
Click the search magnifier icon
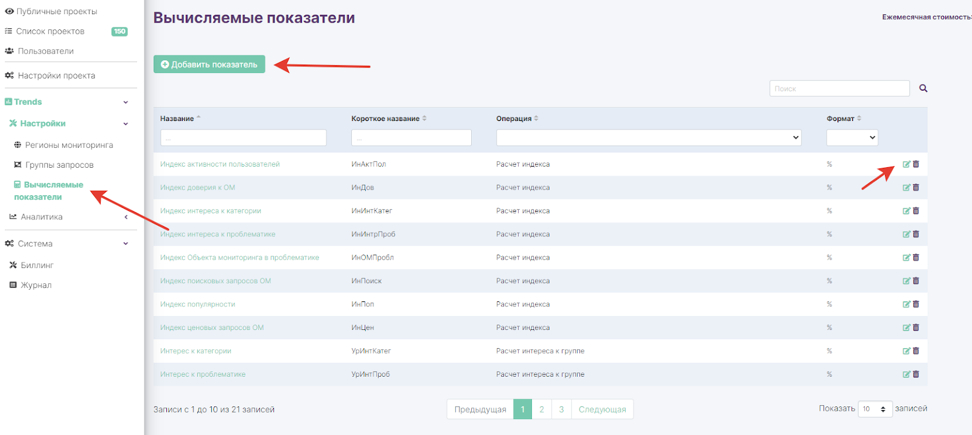pos(923,89)
